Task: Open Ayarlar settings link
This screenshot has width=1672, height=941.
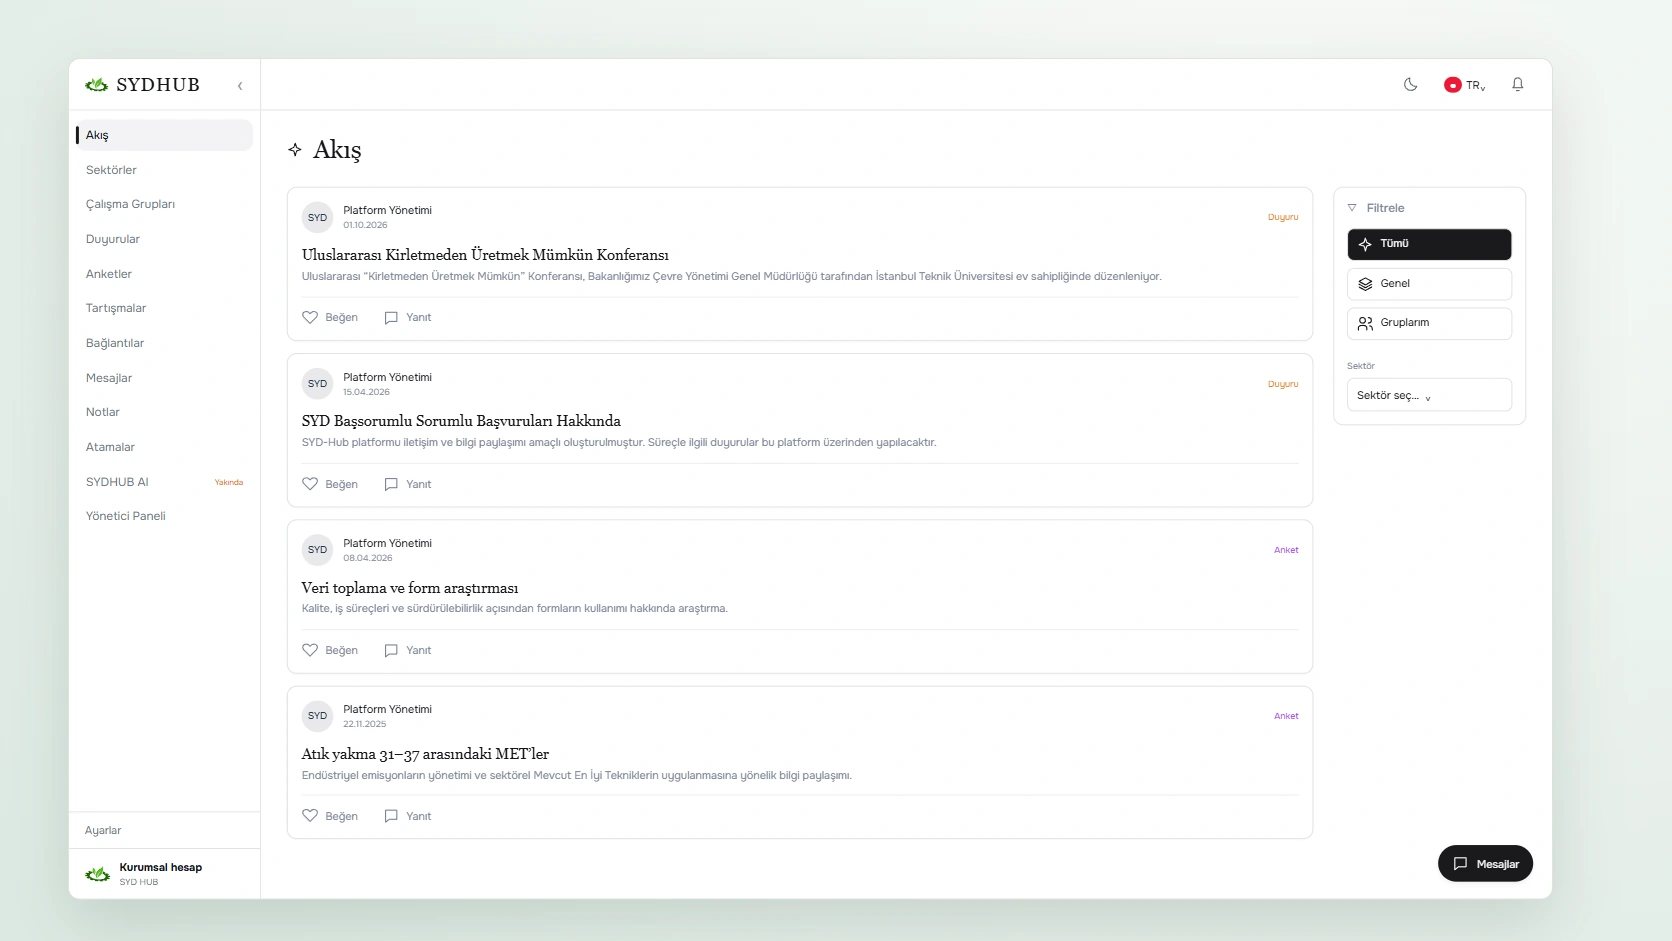Action: click(x=103, y=830)
